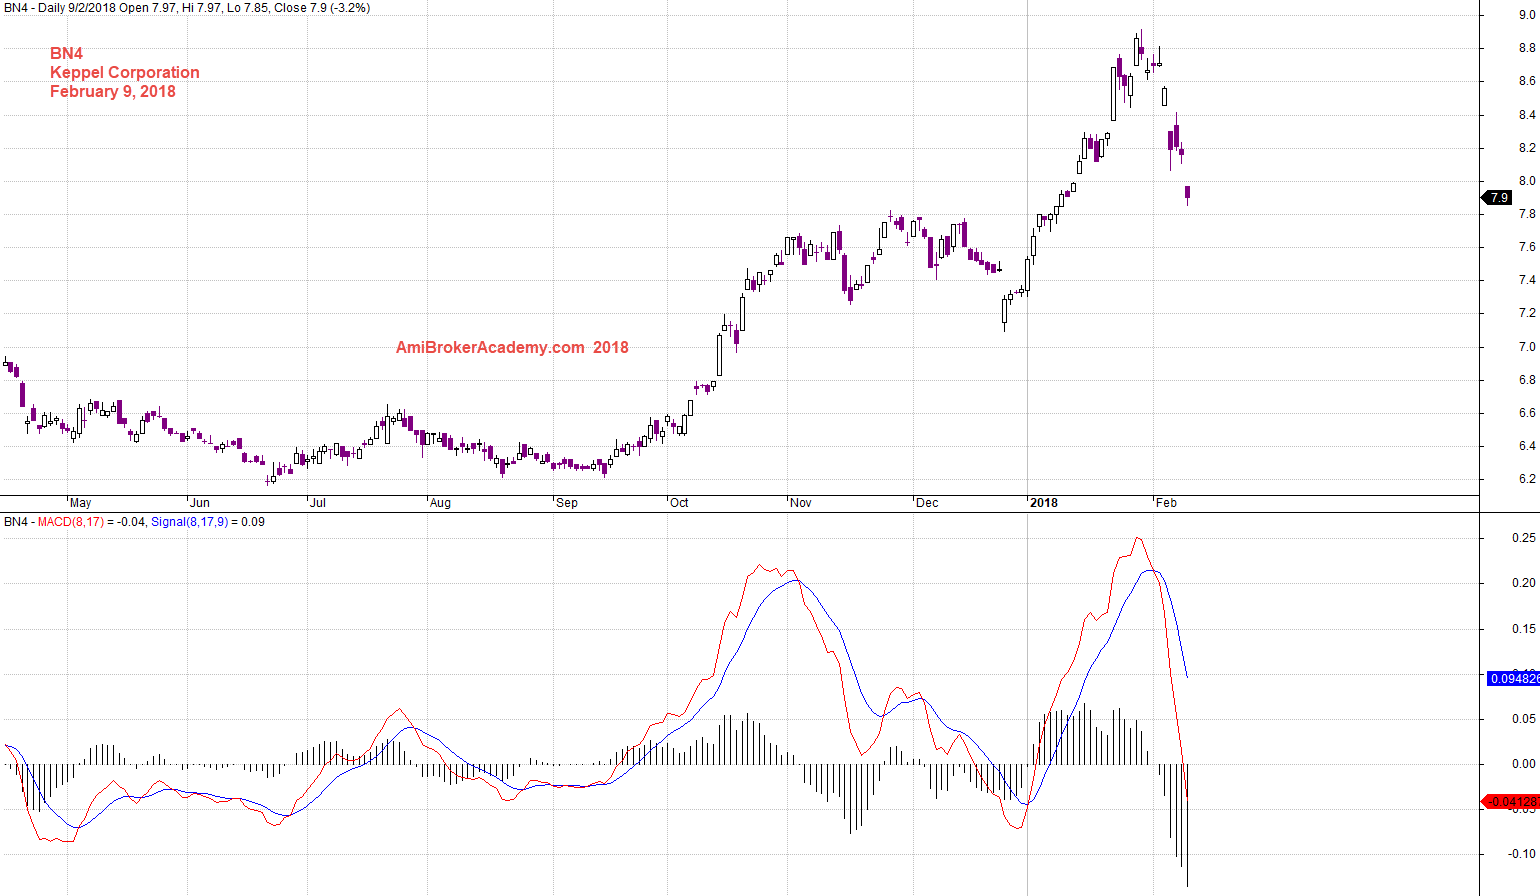Image resolution: width=1540 pixels, height=896 pixels.
Task: Click the 6.4 price axis label
Action: tap(1527, 446)
